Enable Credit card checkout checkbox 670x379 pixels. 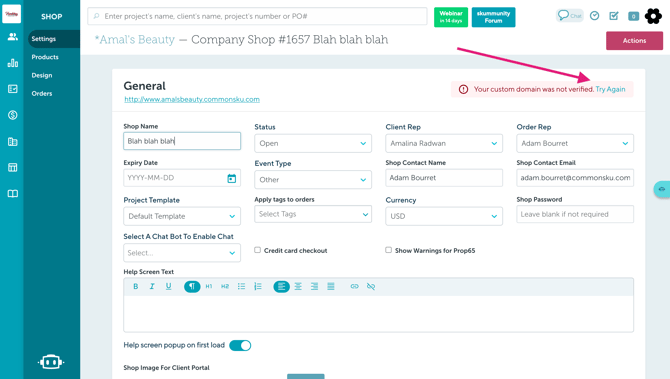[x=257, y=250]
